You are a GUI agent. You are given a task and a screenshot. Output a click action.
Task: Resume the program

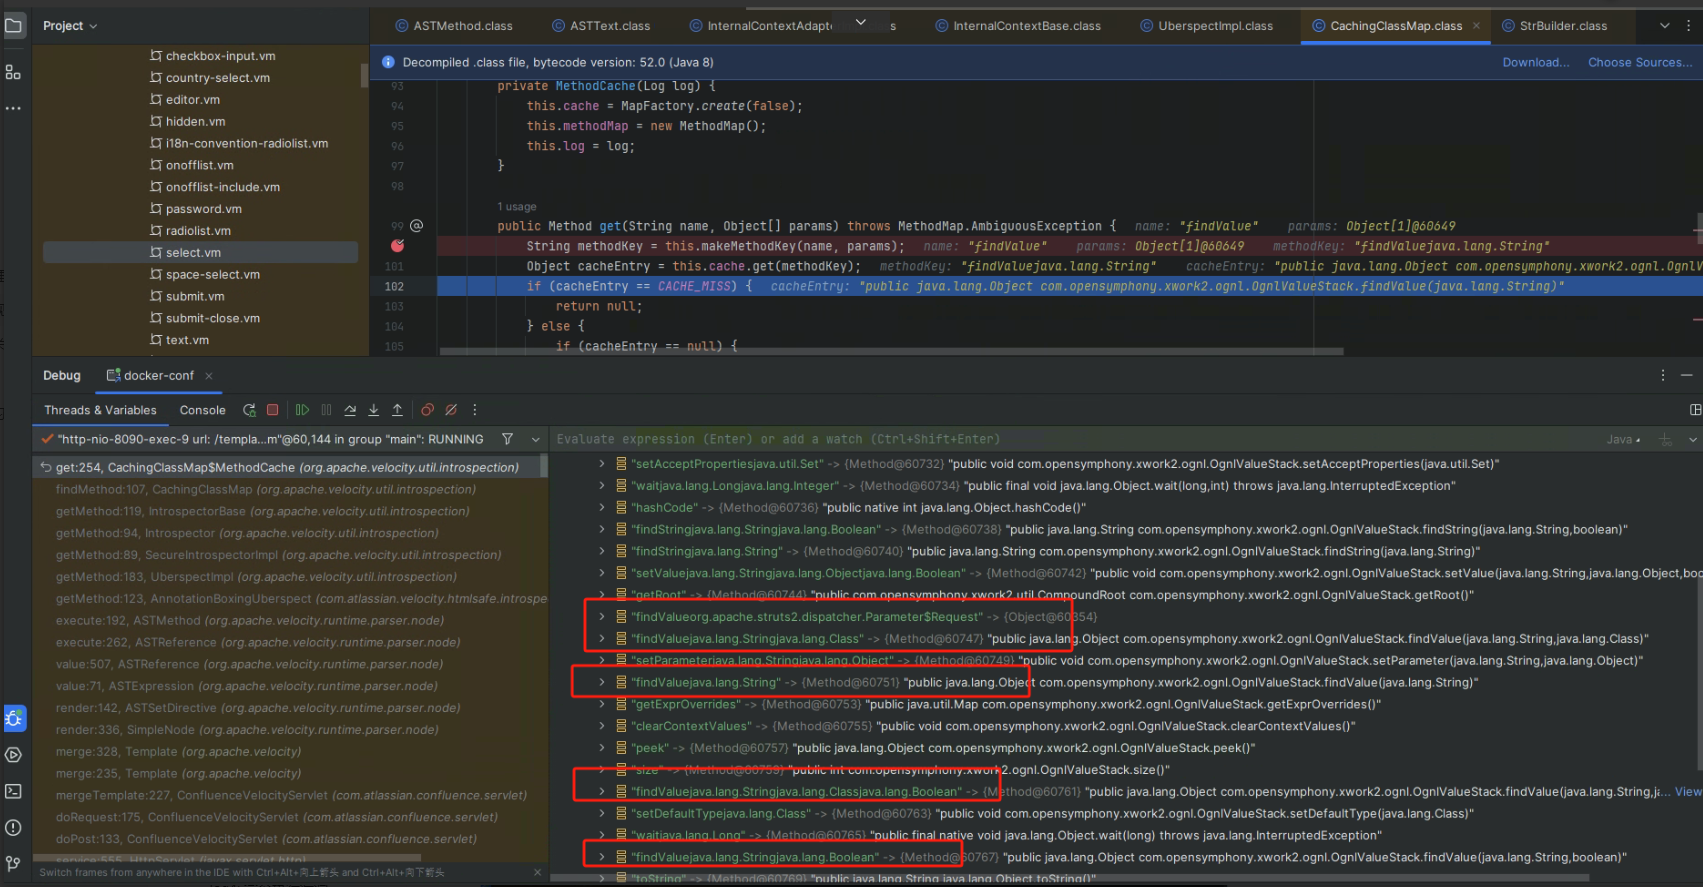coord(302,410)
